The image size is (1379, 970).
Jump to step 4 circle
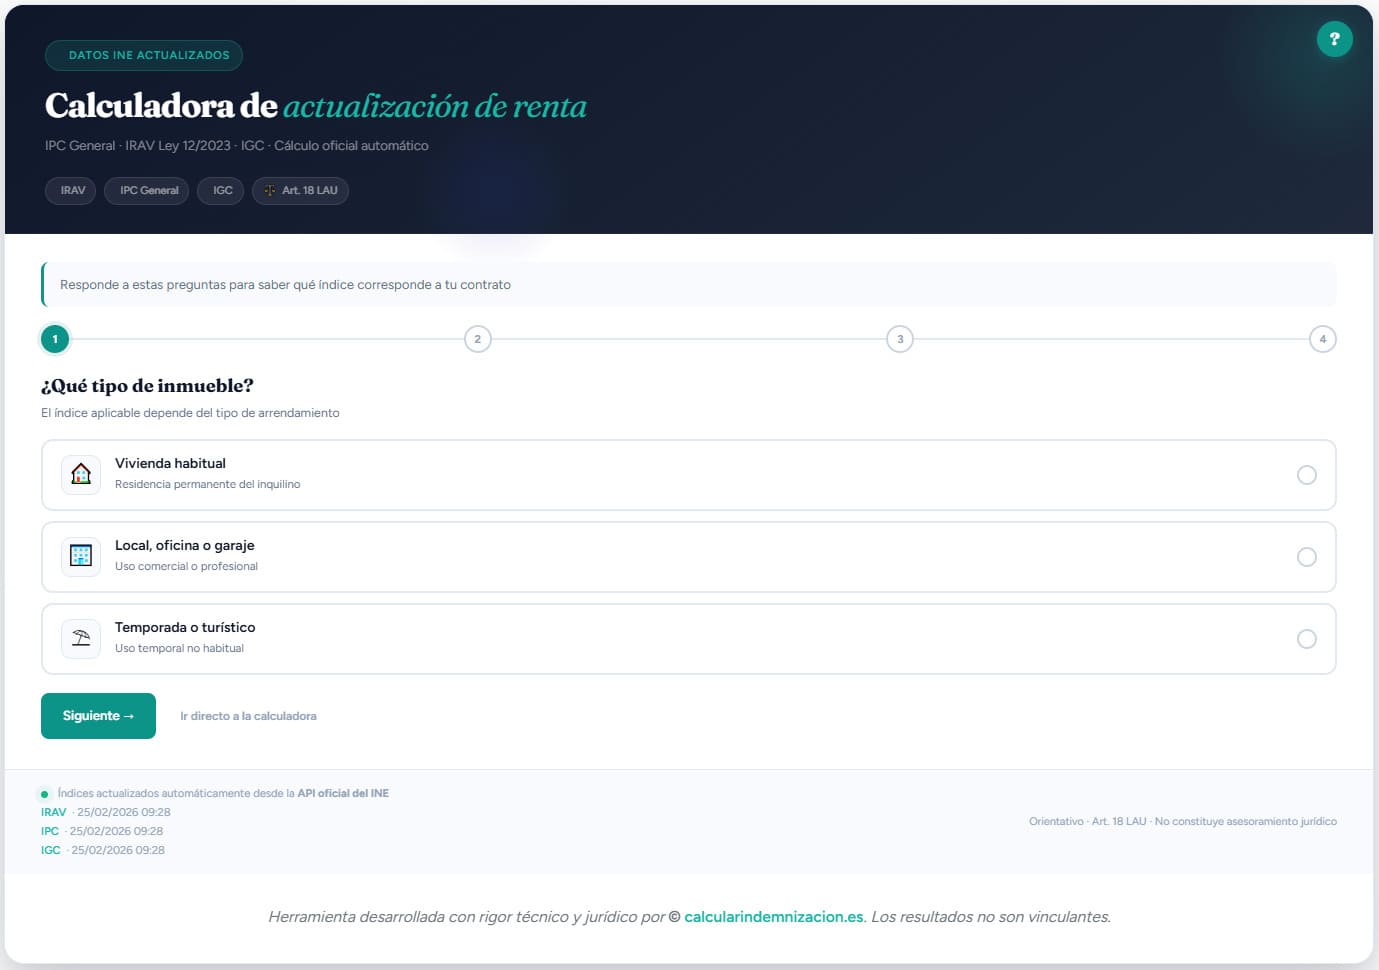pyautogui.click(x=1323, y=339)
